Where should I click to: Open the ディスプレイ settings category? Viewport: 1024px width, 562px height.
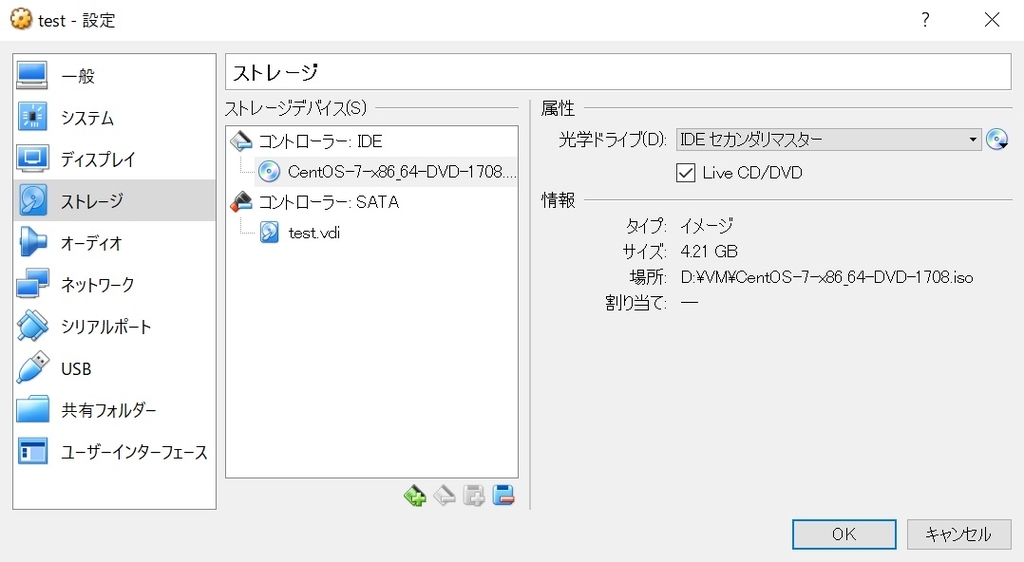(x=114, y=159)
